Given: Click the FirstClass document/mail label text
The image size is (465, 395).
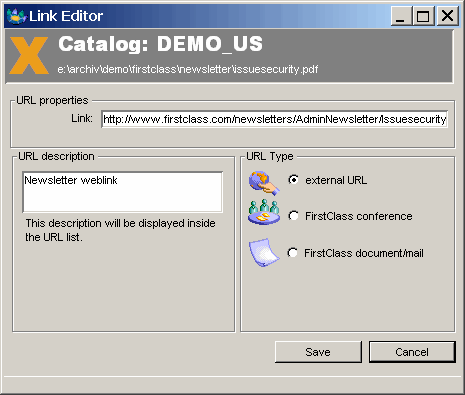Looking at the screenshot, I should pyautogui.click(x=364, y=253).
